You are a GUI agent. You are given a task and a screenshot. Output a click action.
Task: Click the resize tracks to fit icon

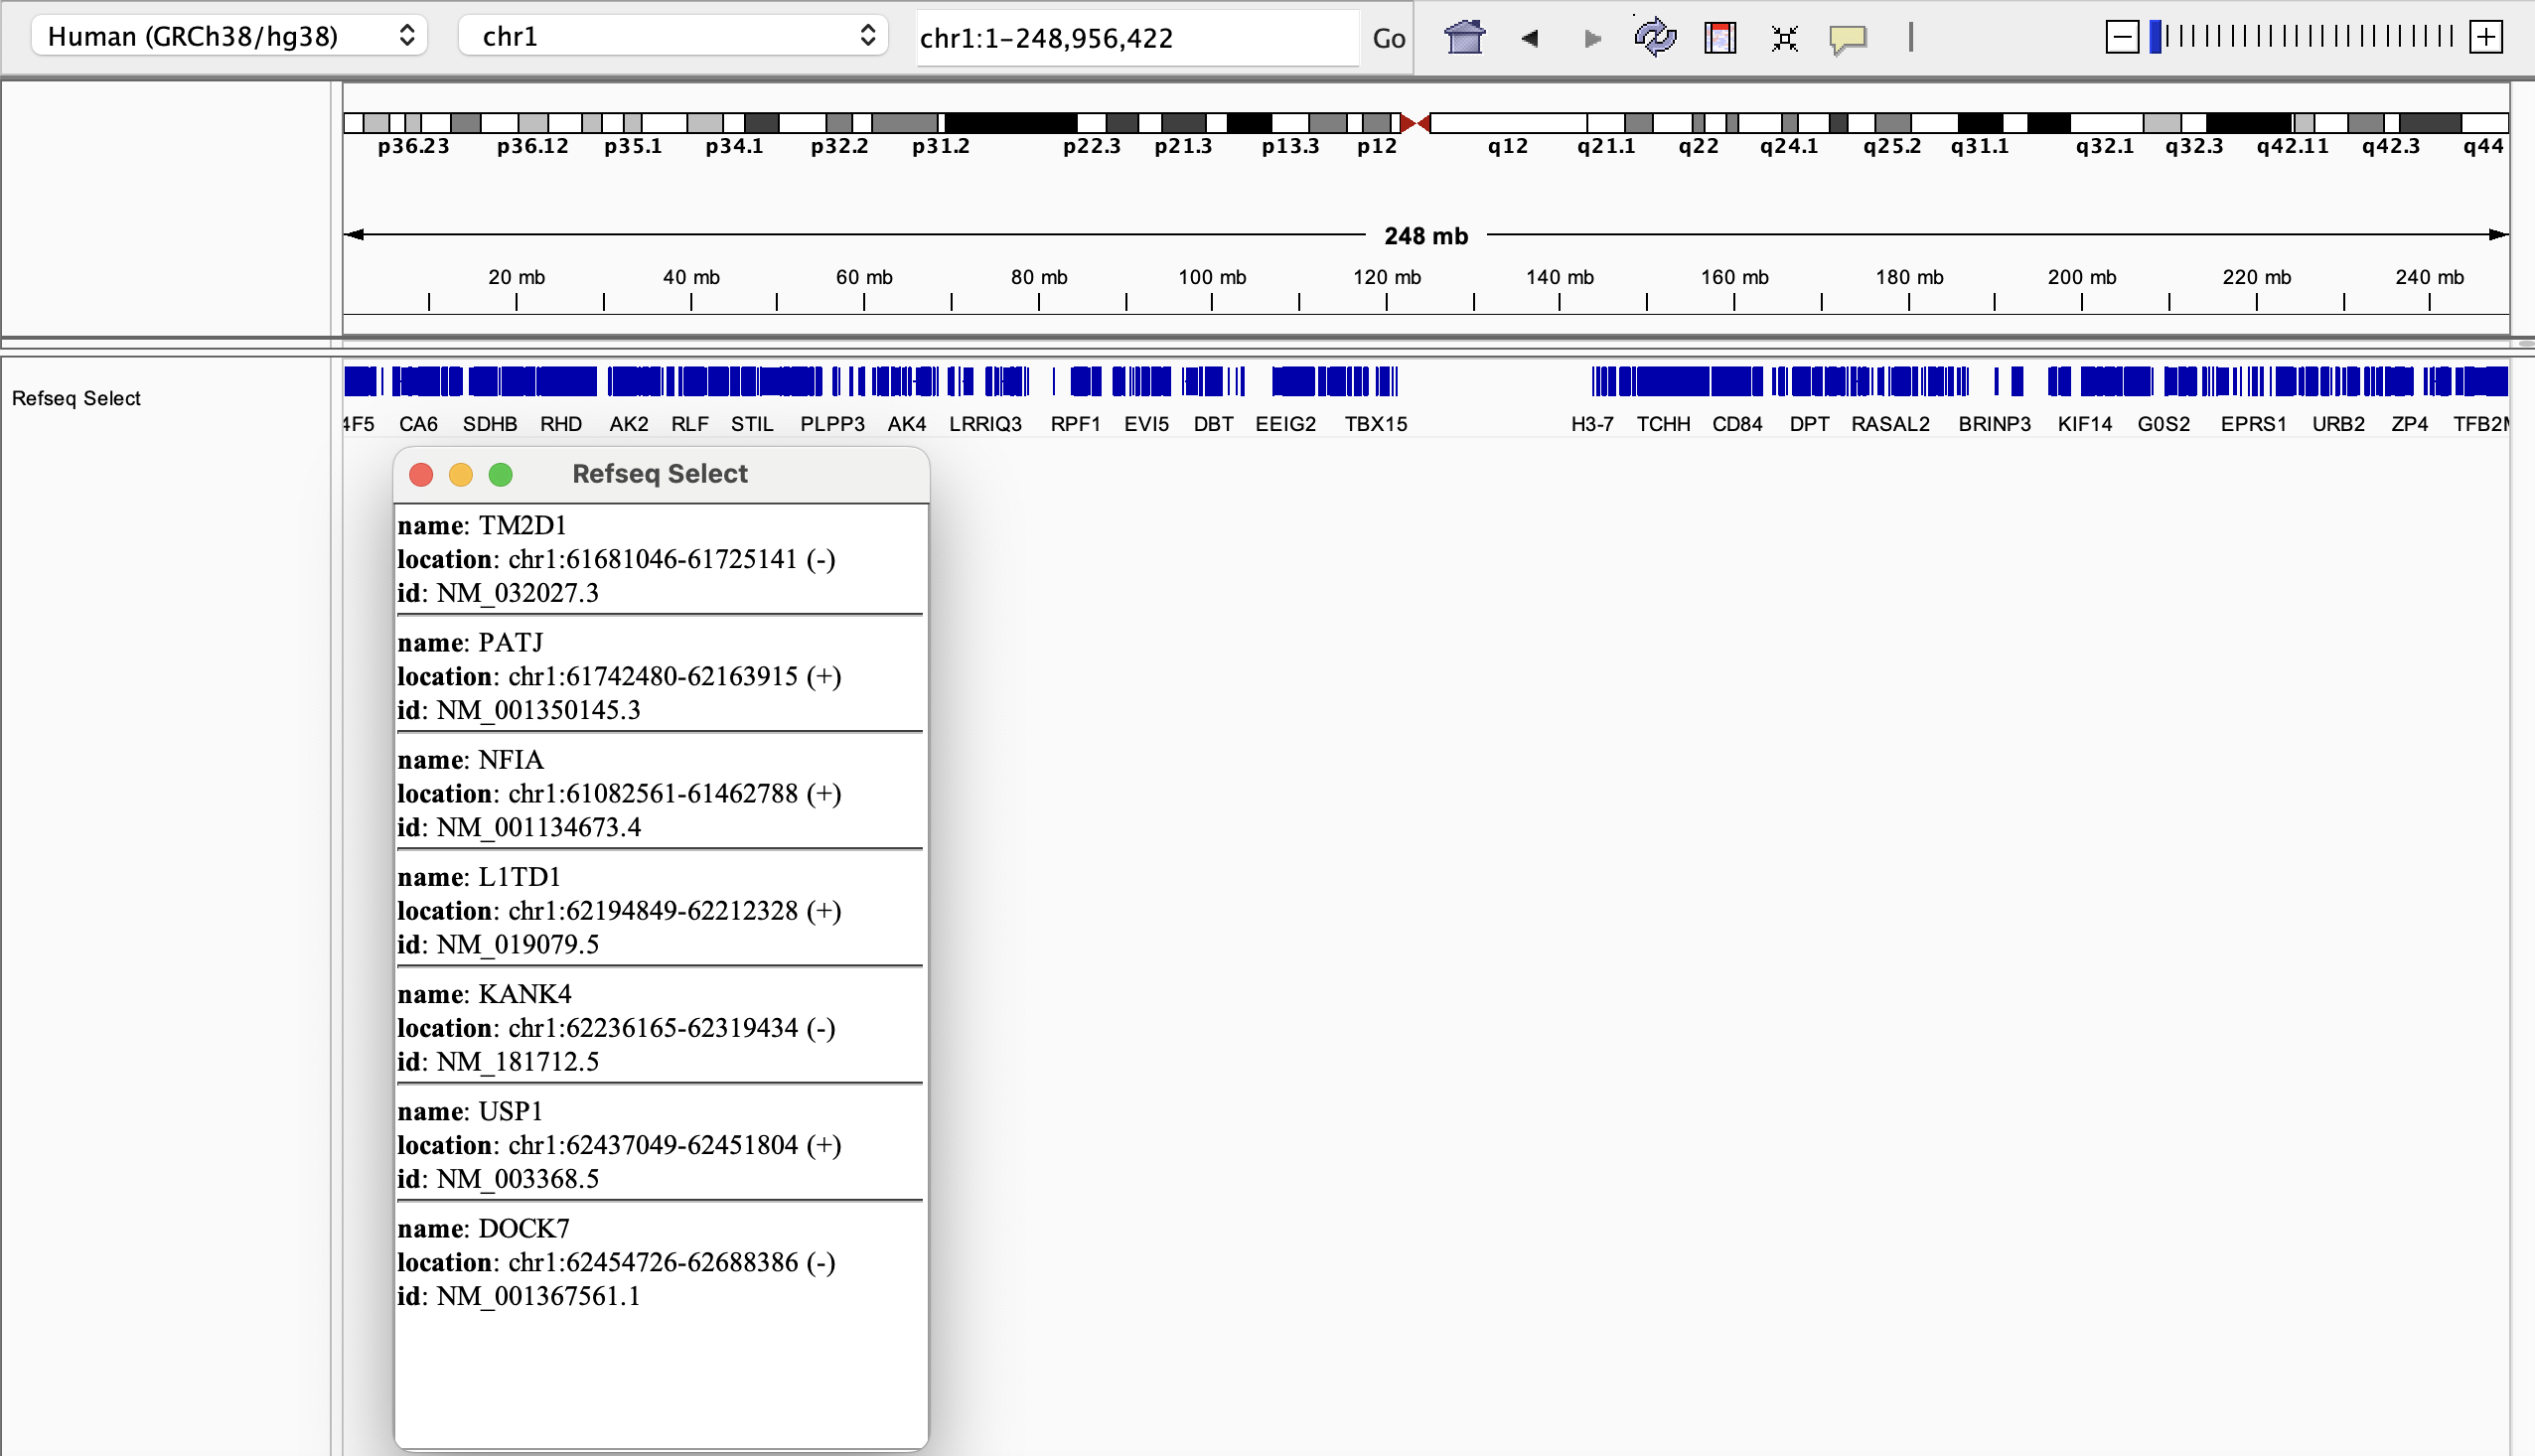tap(1784, 38)
